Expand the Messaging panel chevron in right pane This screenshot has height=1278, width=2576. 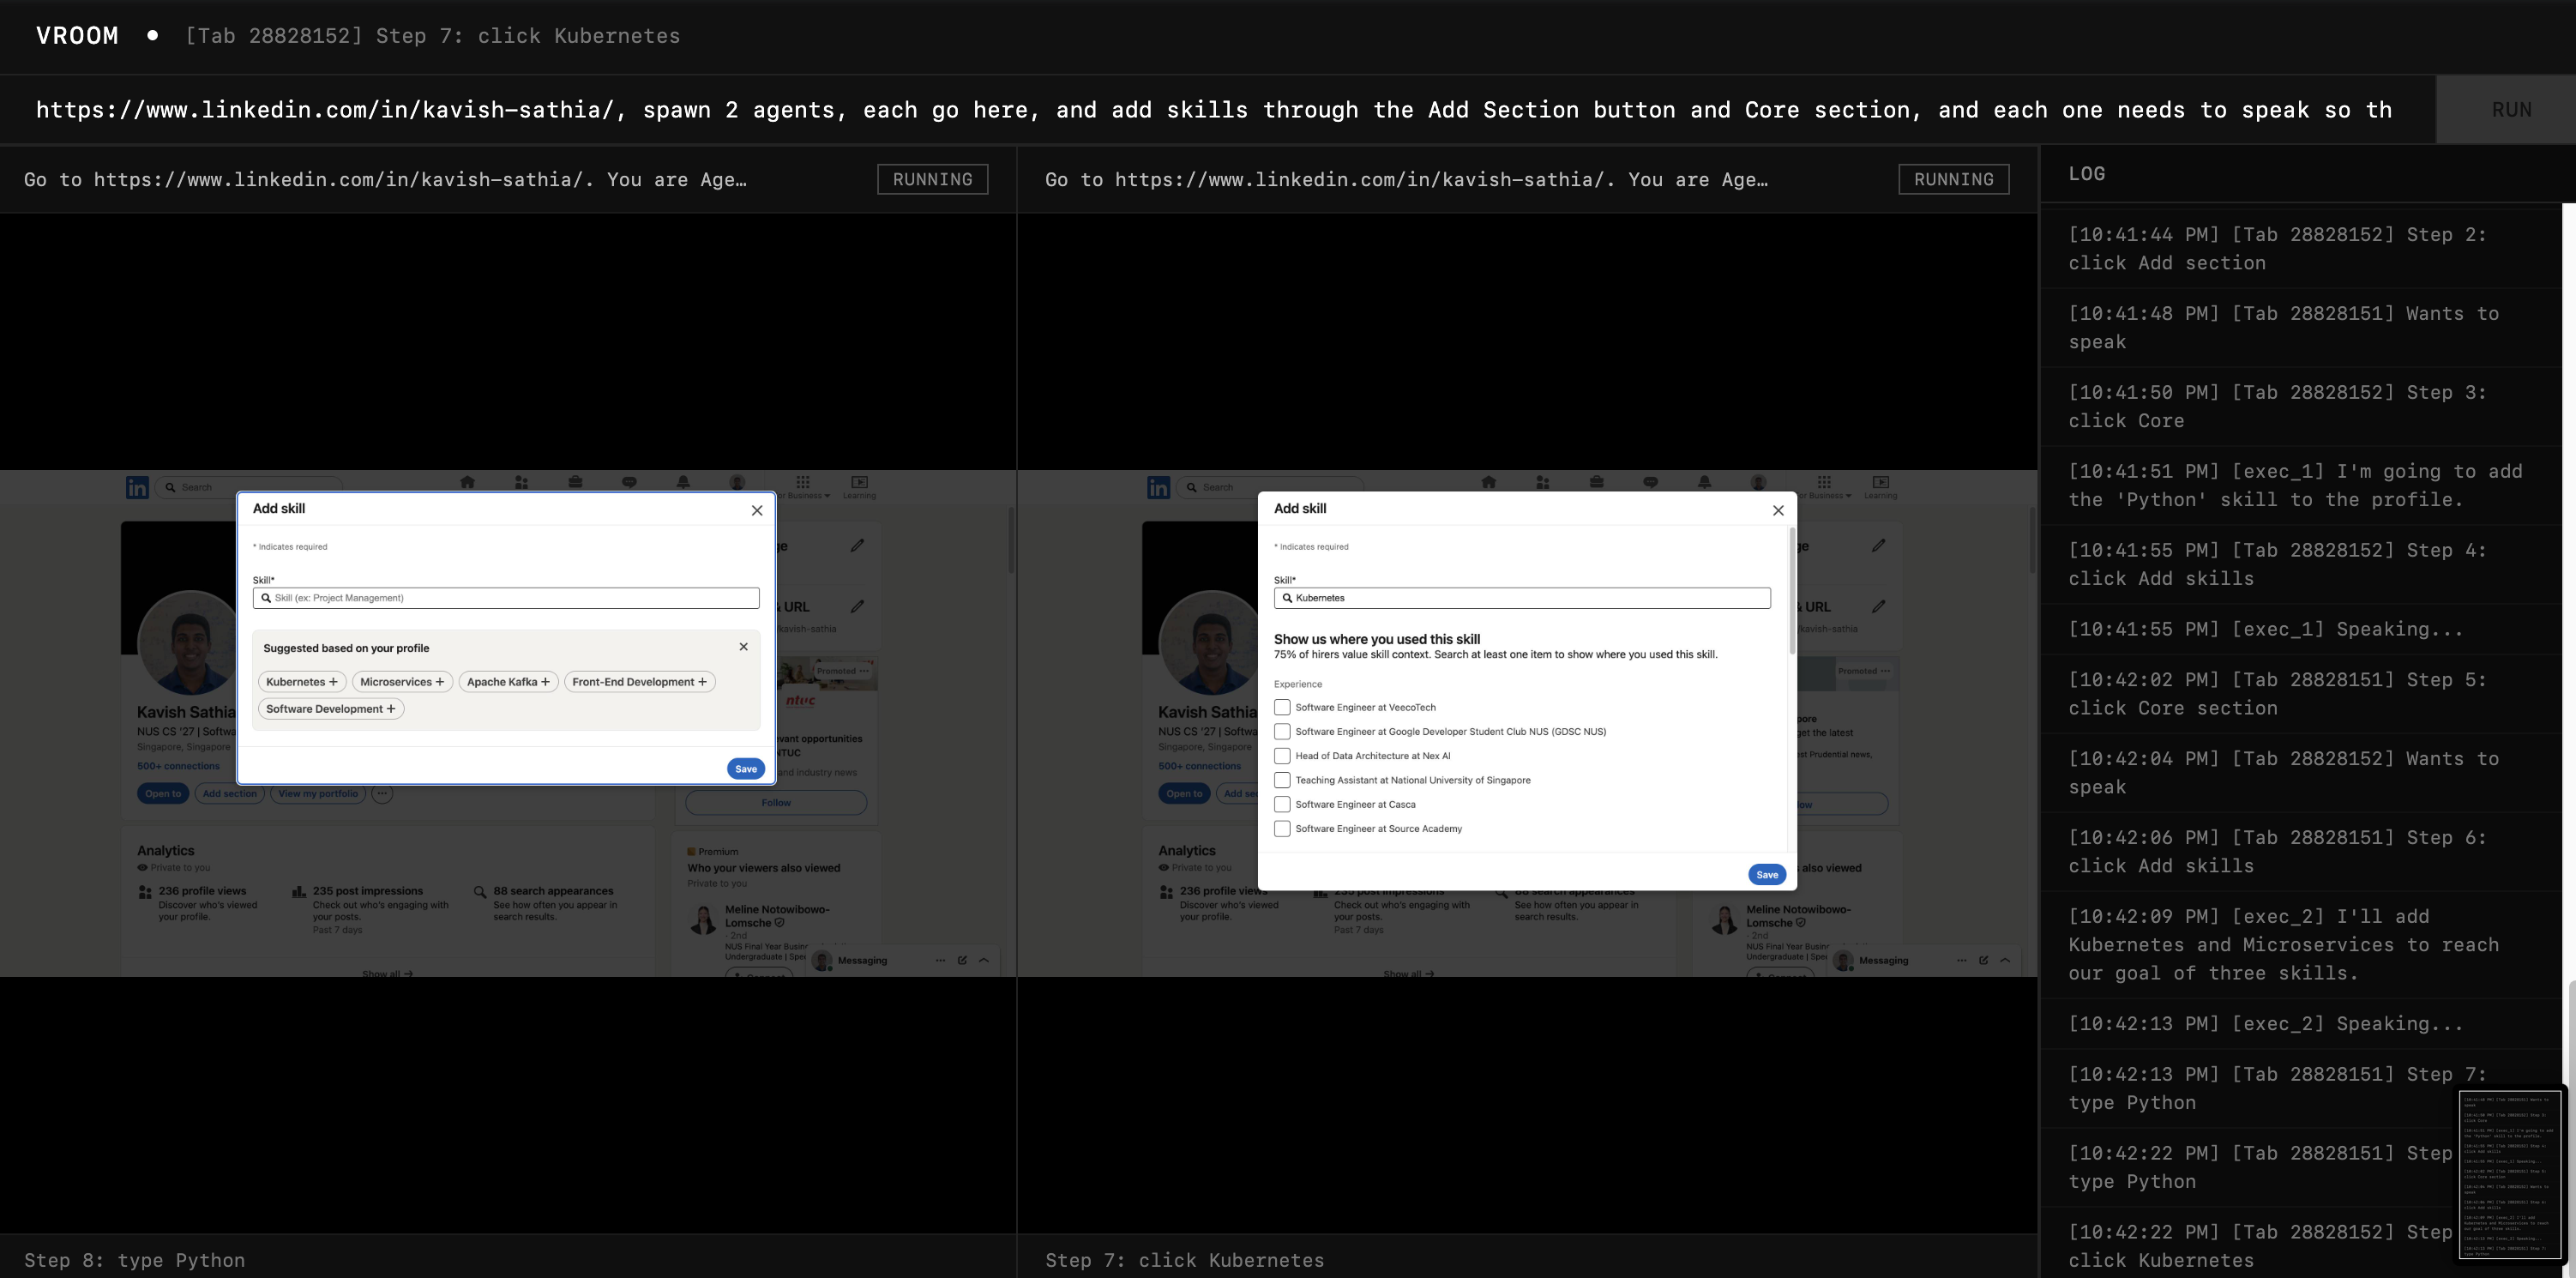tap(2005, 960)
